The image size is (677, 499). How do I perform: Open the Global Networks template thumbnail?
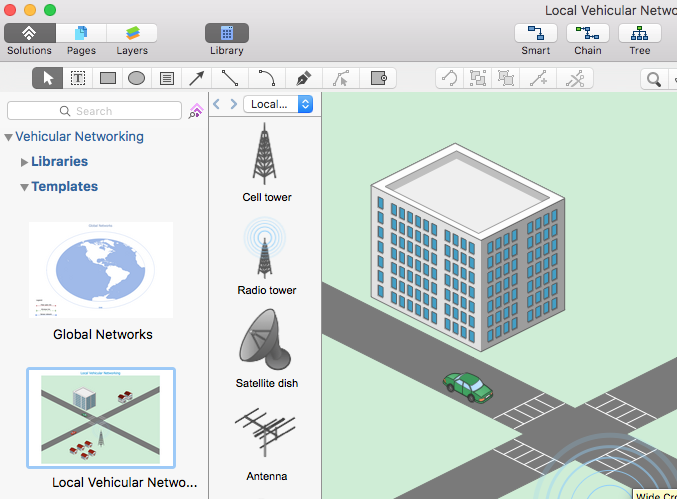(x=101, y=270)
